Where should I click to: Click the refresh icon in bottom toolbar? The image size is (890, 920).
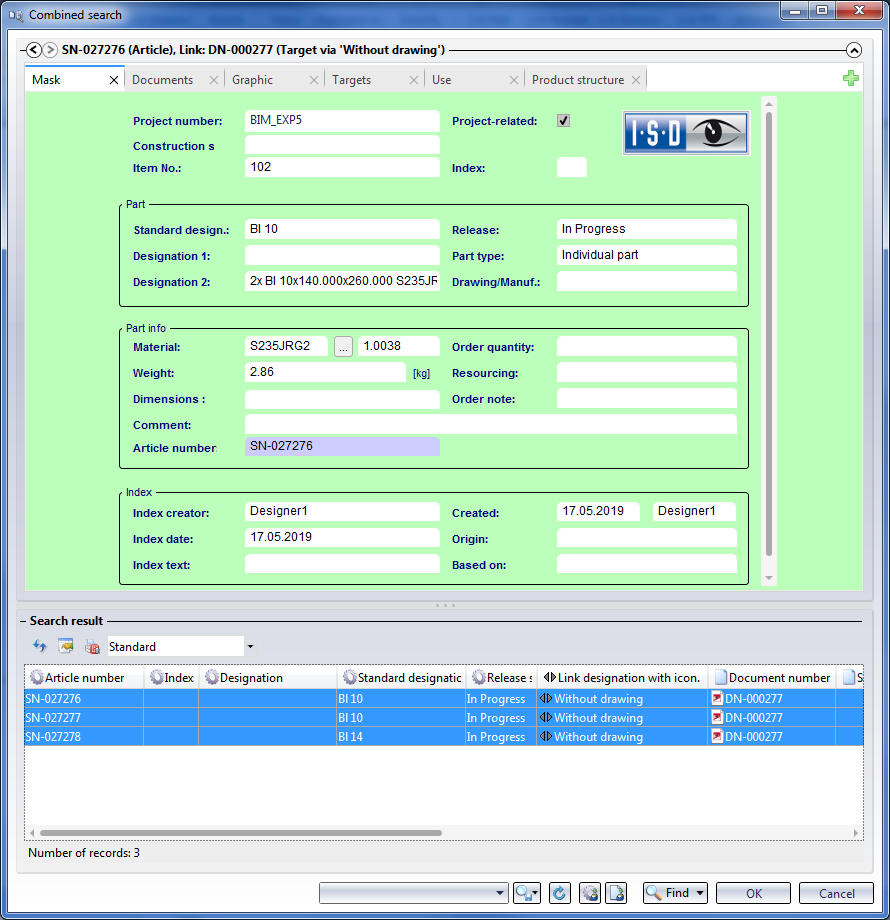tap(560, 893)
